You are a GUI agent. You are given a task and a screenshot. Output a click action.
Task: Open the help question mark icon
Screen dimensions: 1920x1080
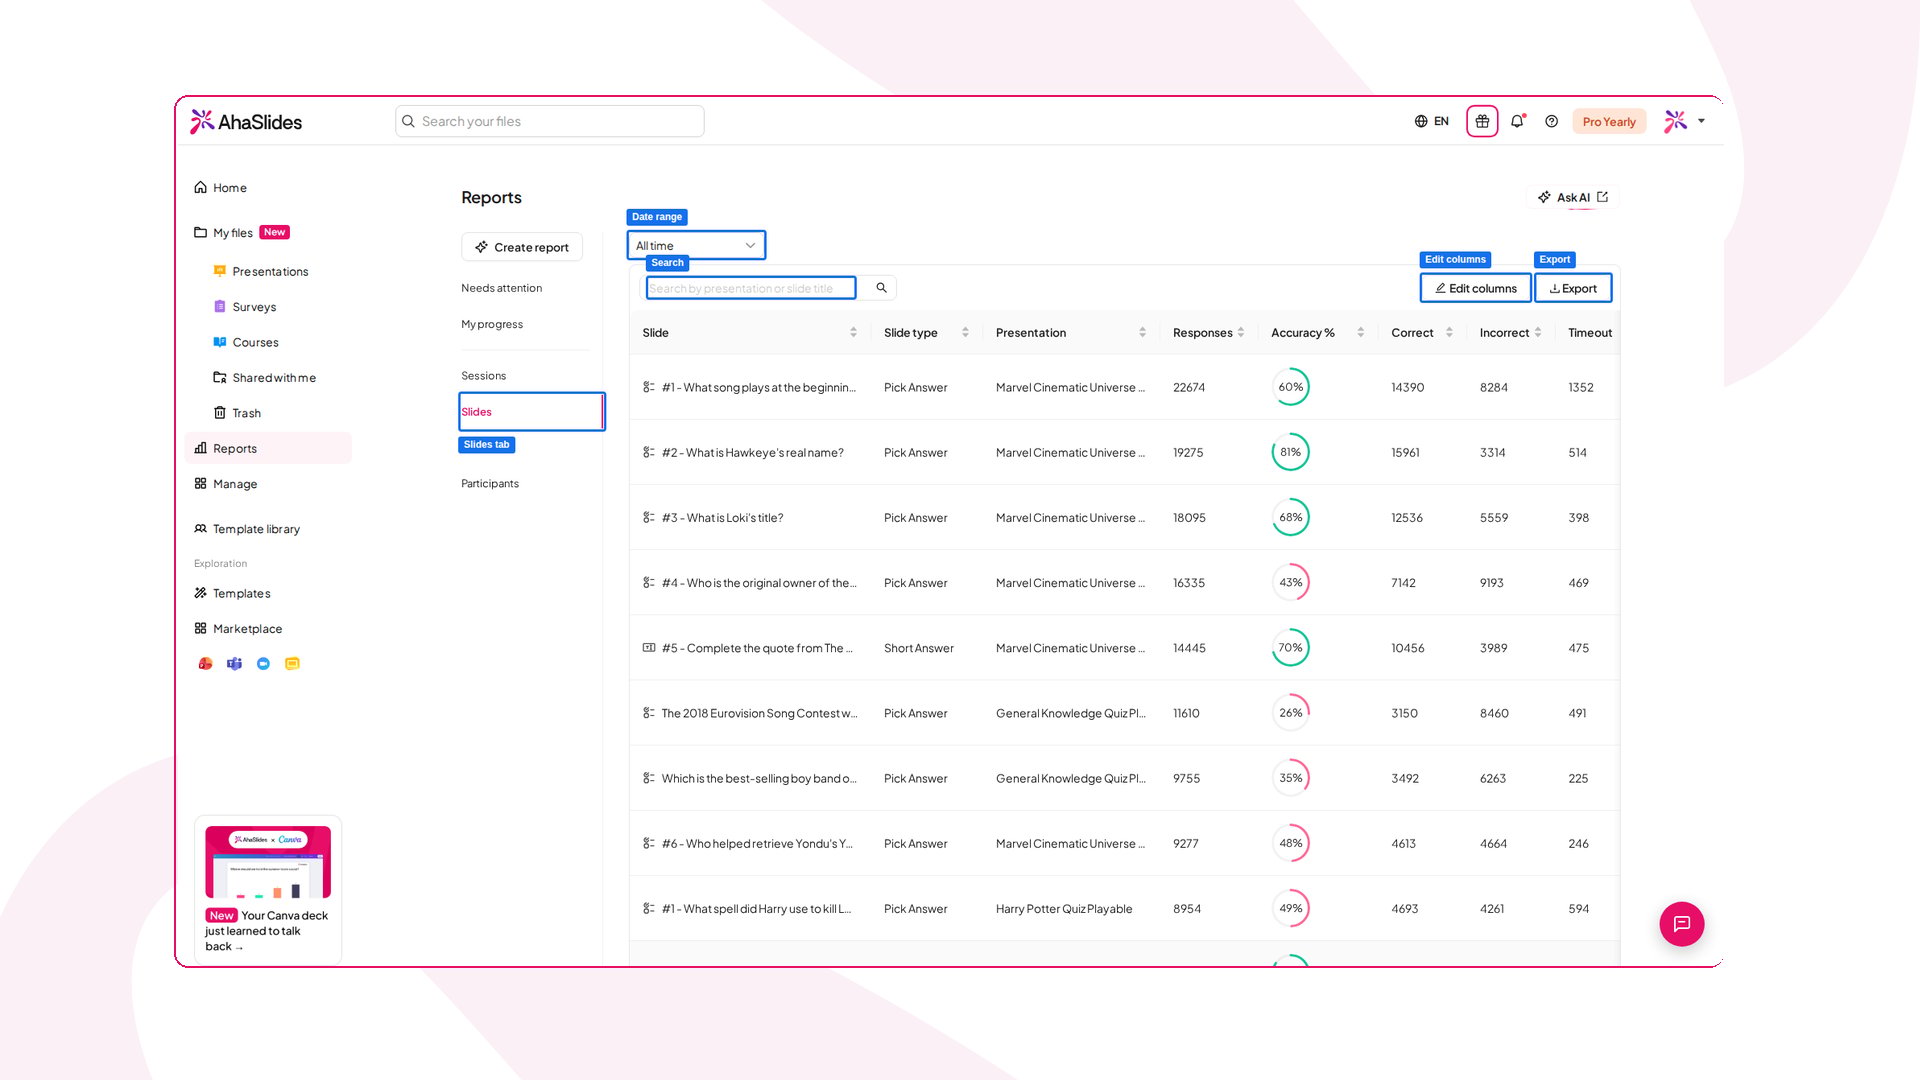pyautogui.click(x=1551, y=121)
